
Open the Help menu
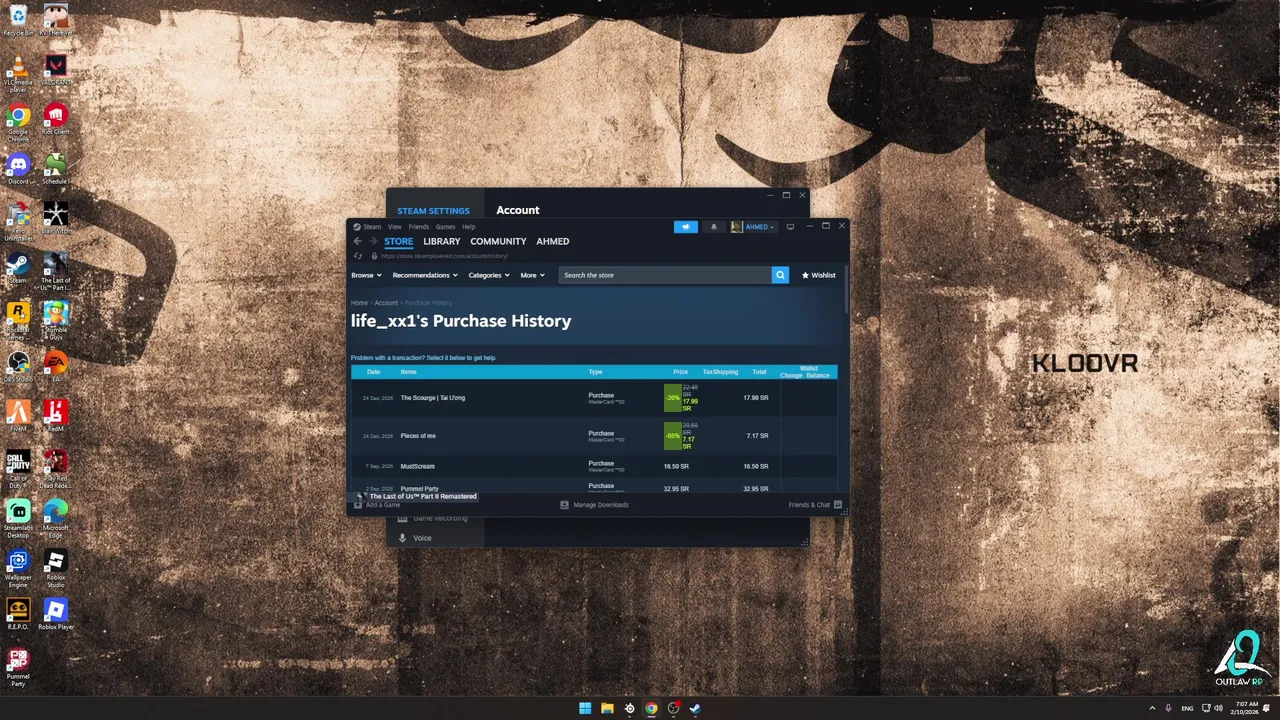tap(468, 227)
